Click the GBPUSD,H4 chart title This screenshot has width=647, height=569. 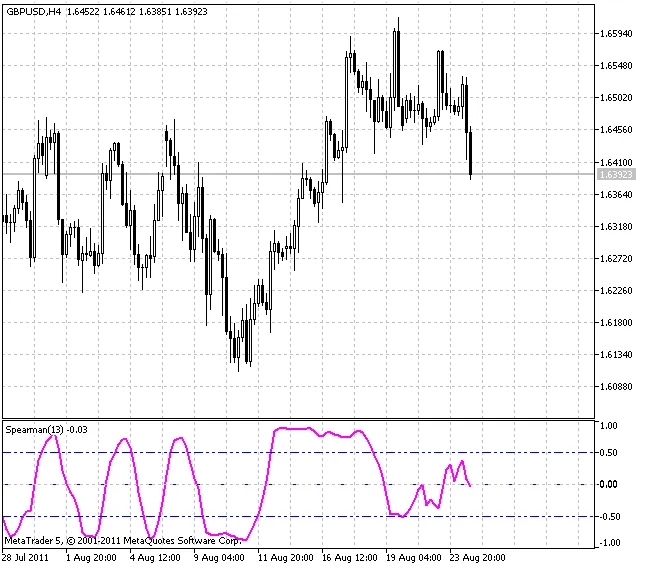(x=34, y=9)
